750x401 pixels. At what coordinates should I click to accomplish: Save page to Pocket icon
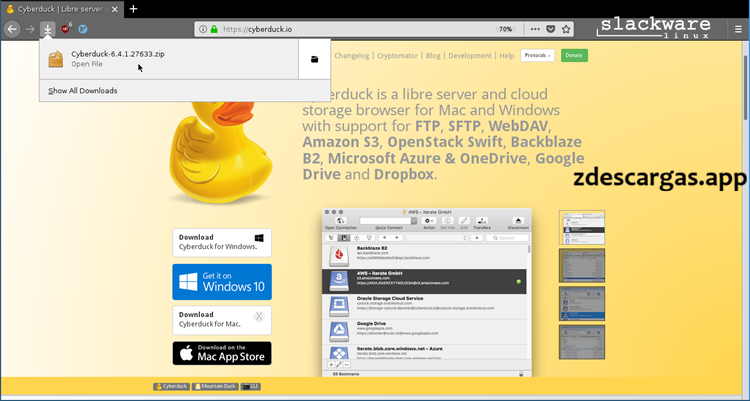point(551,29)
